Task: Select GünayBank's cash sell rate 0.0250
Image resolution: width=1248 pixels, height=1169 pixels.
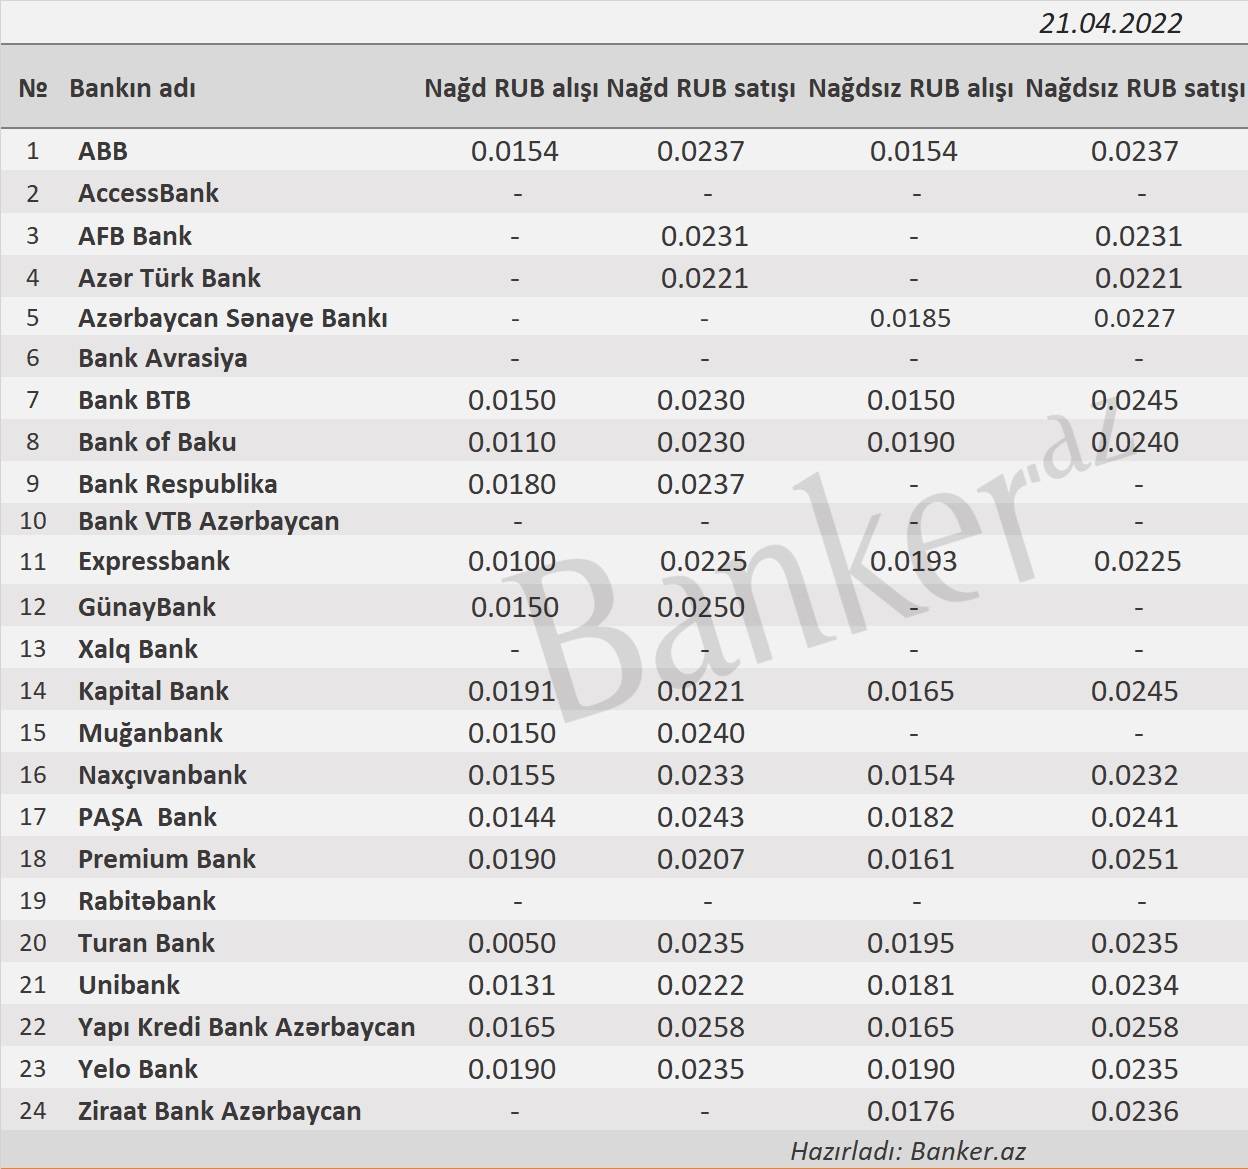Action: tap(701, 607)
